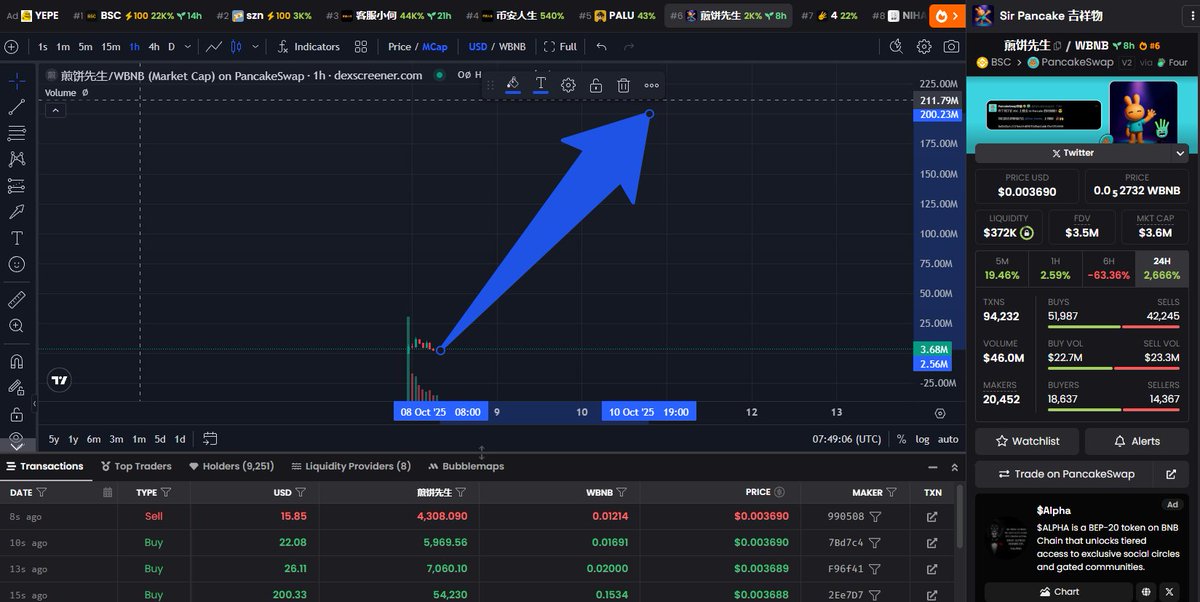Open the Indicators menu
Screen dimensions: 1200x602
tap(309, 47)
